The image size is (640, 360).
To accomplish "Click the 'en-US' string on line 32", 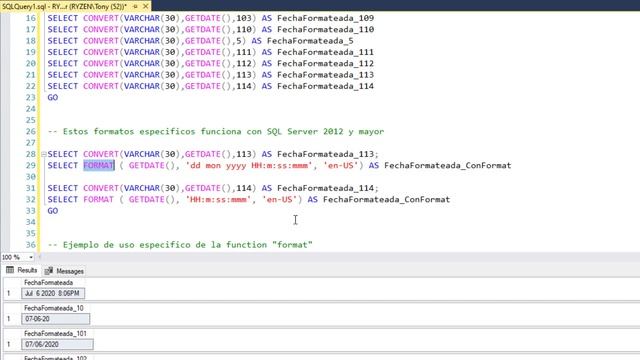I will click(280, 200).
